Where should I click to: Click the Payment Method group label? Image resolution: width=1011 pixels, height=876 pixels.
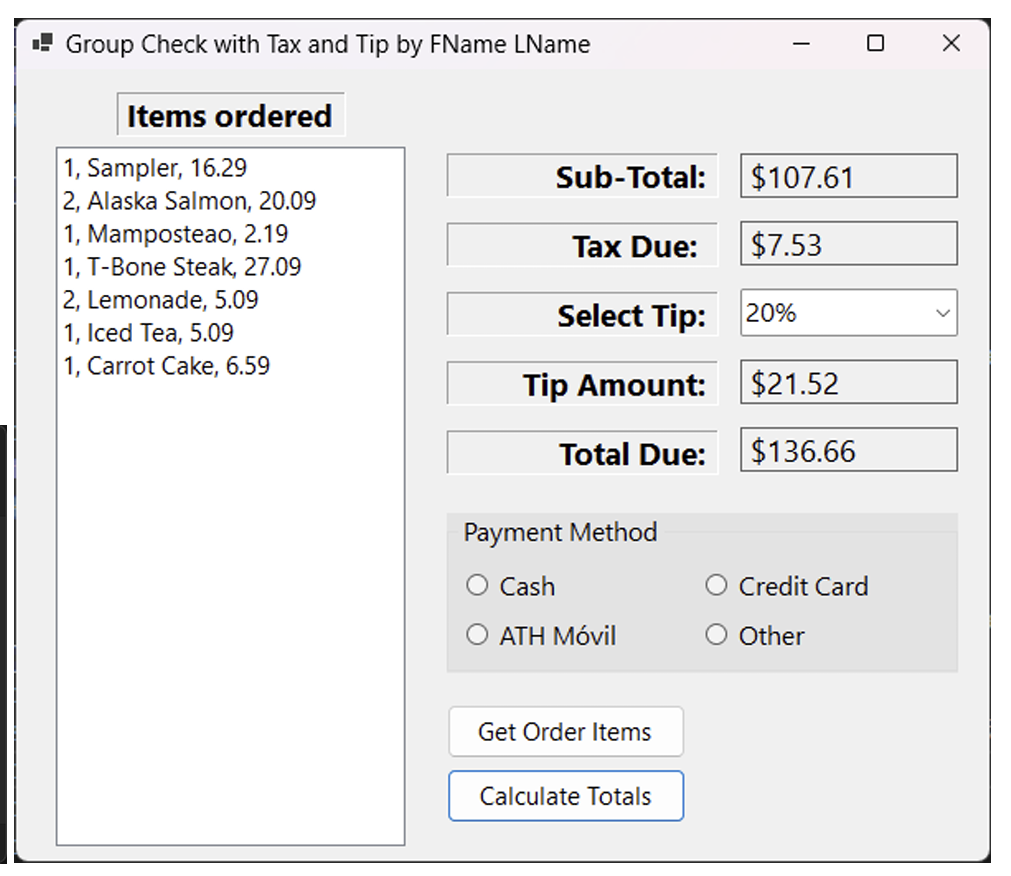point(560,532)
